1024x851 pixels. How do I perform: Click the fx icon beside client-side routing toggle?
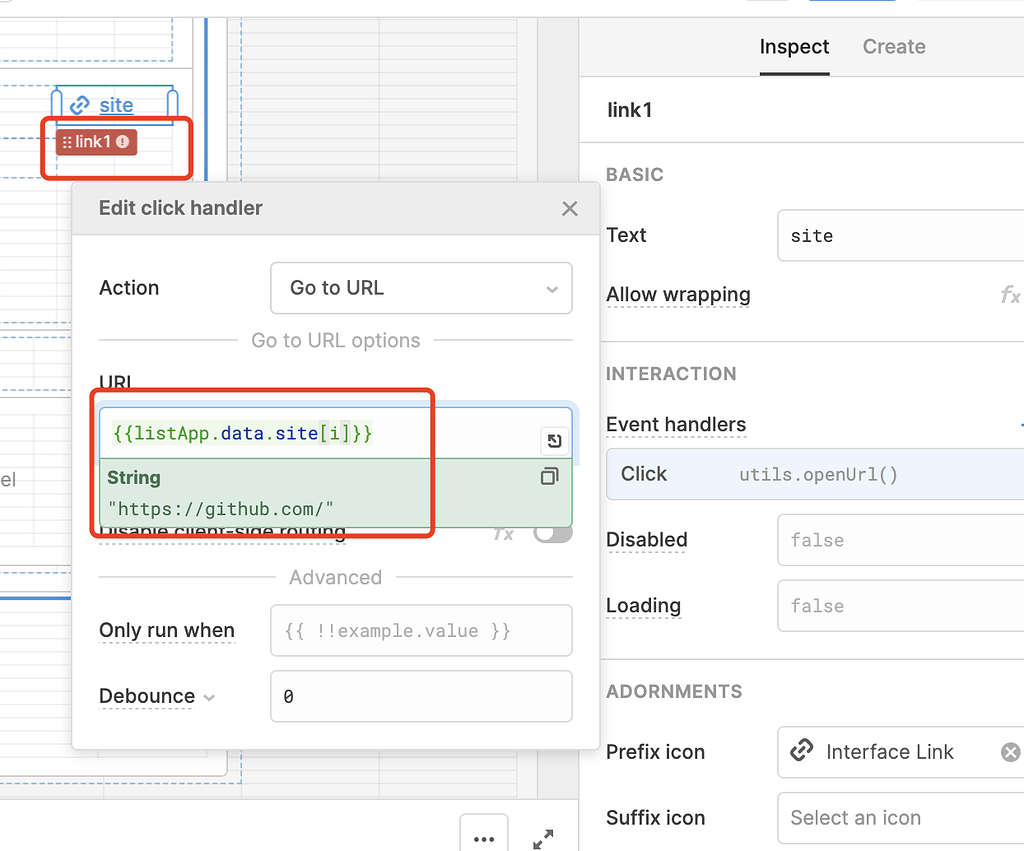(x=504, y=533)
